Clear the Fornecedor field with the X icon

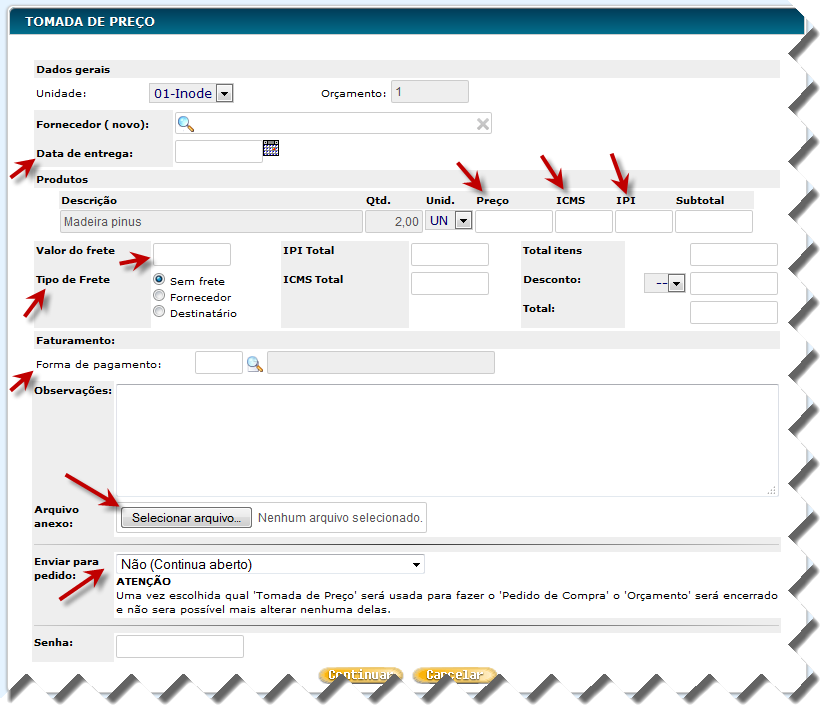coord(482,124)
